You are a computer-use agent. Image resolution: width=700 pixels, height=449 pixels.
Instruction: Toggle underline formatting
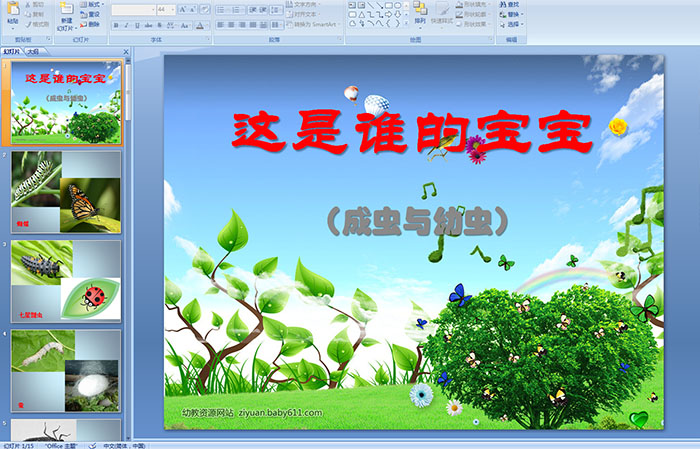click(x=137, y=25)
